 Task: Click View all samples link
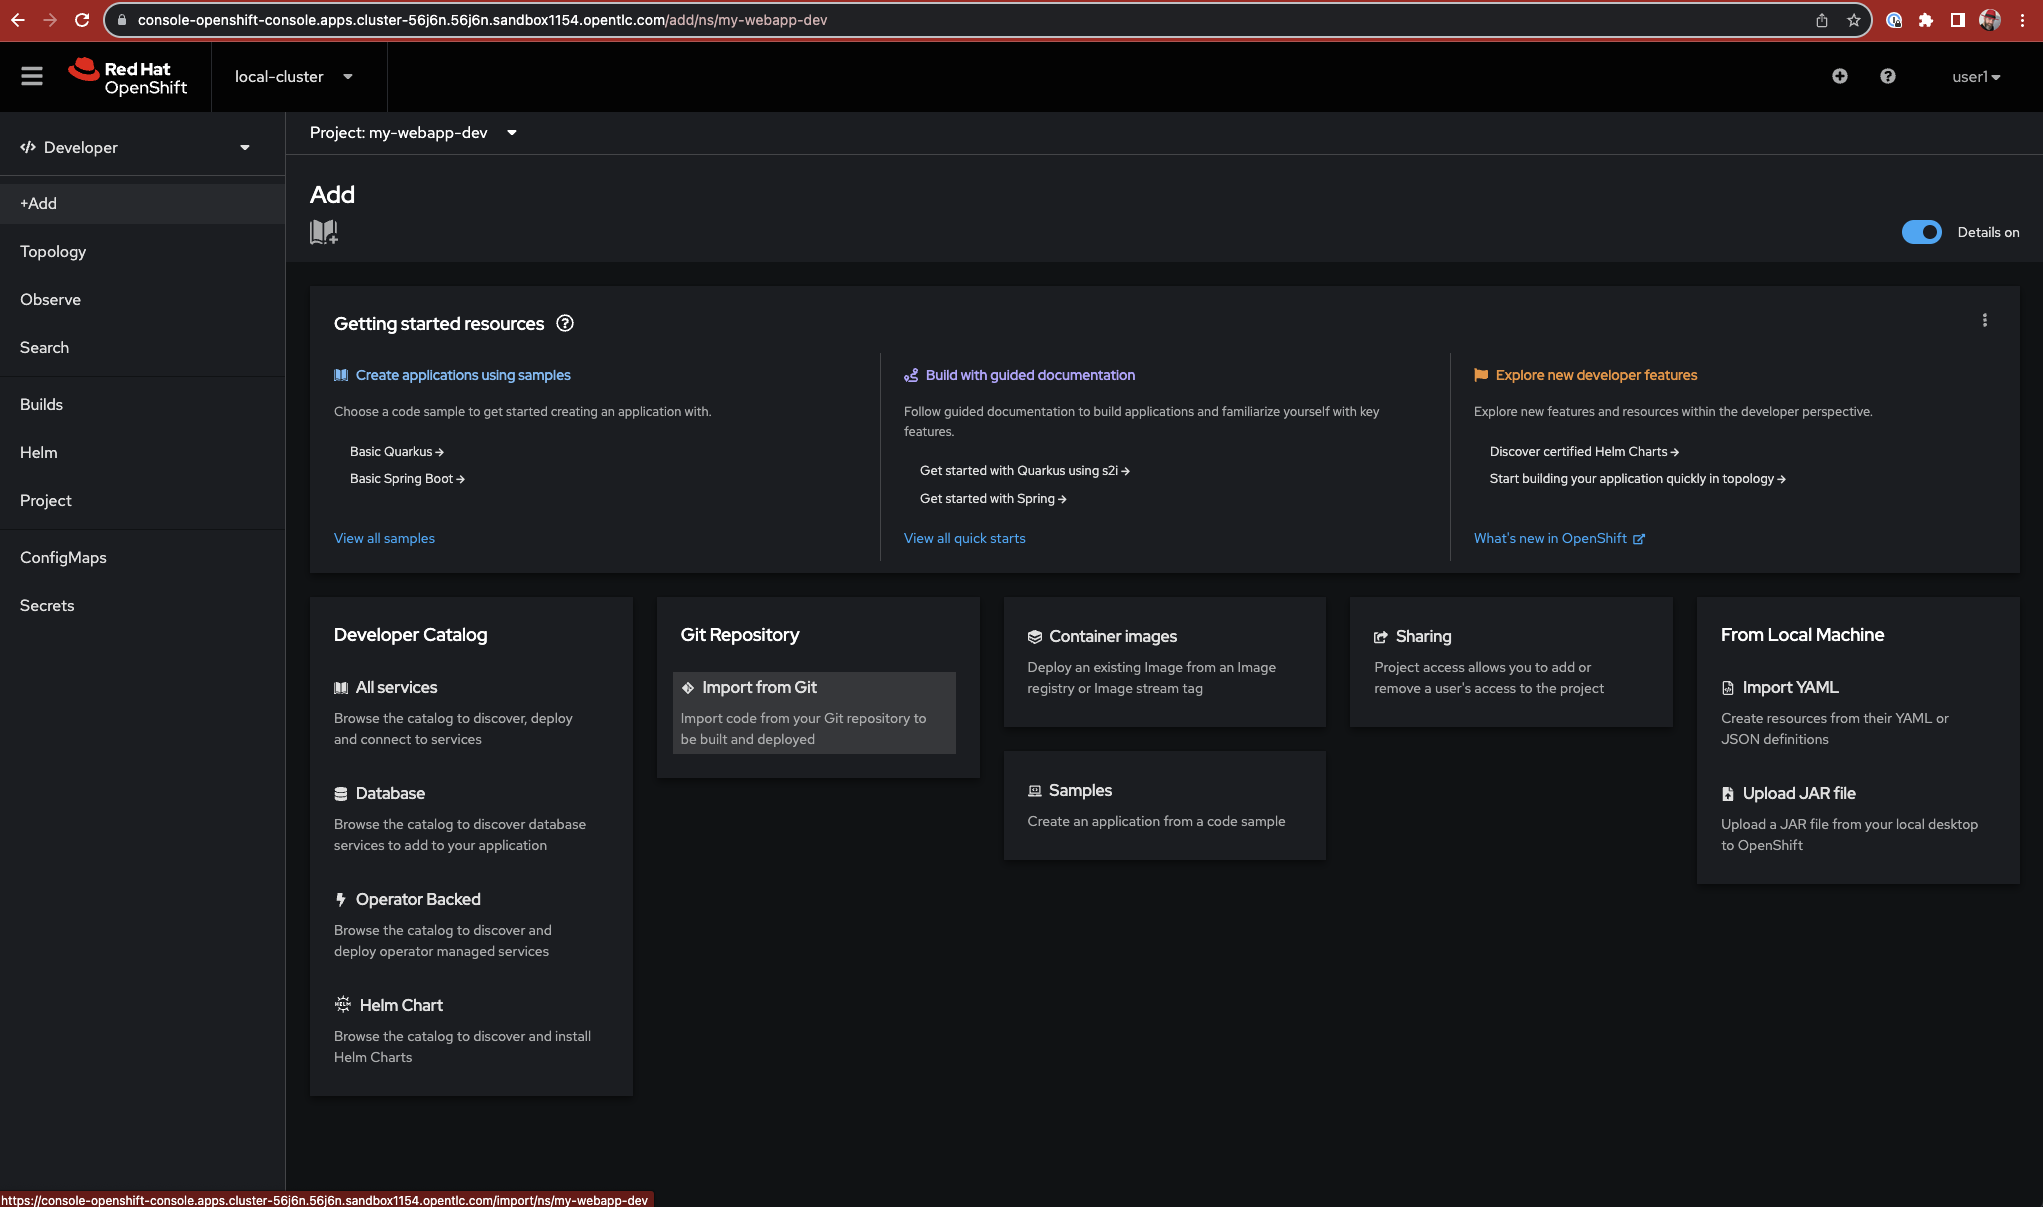point(384,538)
